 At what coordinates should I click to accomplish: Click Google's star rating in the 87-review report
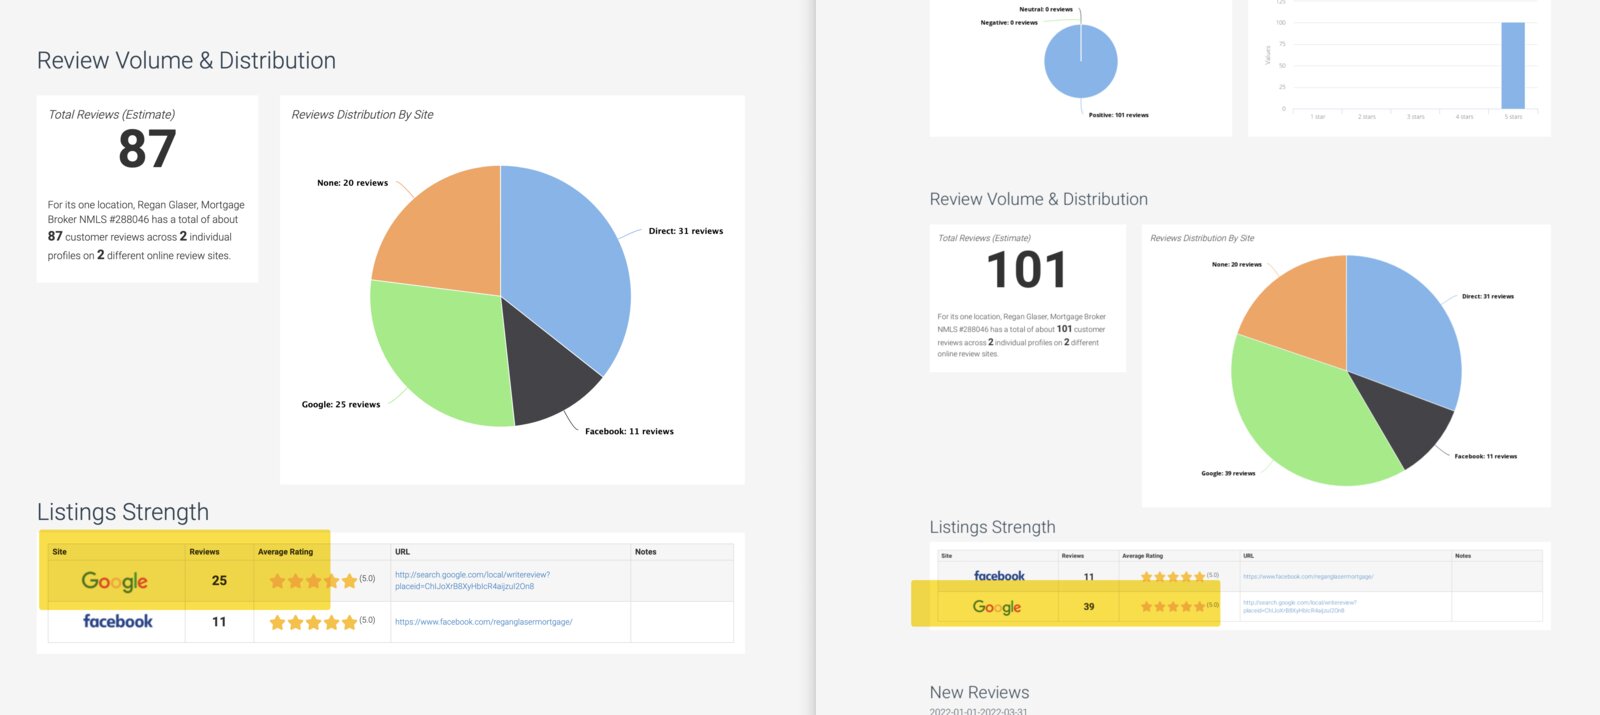click(x=313, y=581)
